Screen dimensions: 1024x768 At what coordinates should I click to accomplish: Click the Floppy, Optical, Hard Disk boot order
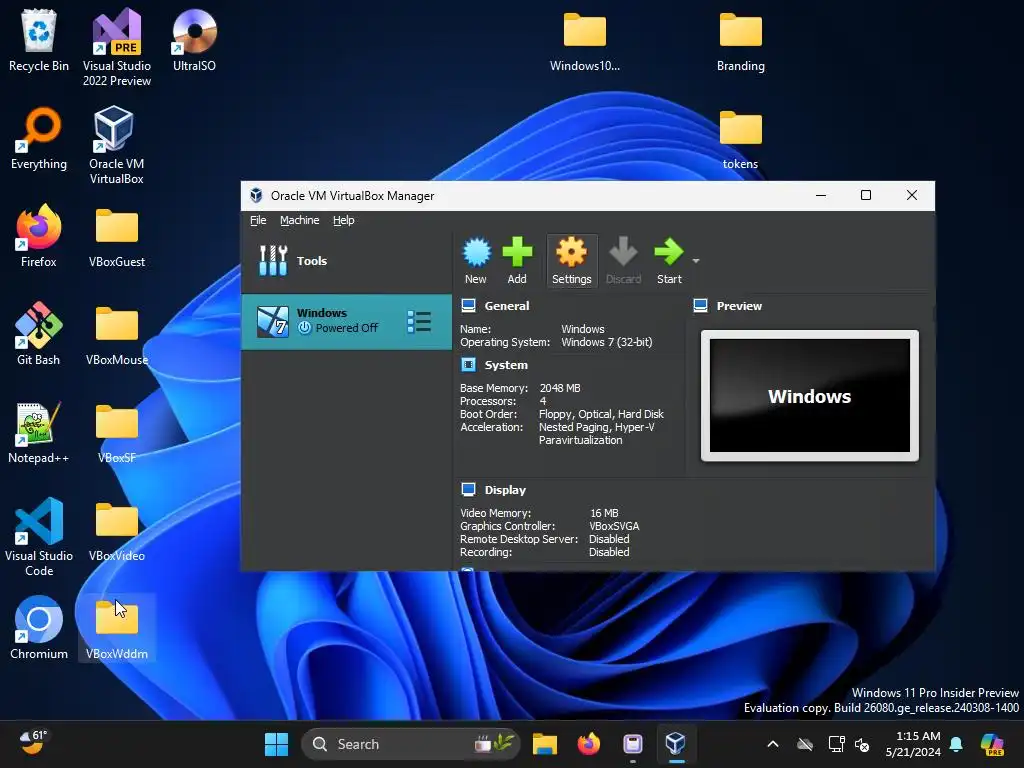point(601,414)
